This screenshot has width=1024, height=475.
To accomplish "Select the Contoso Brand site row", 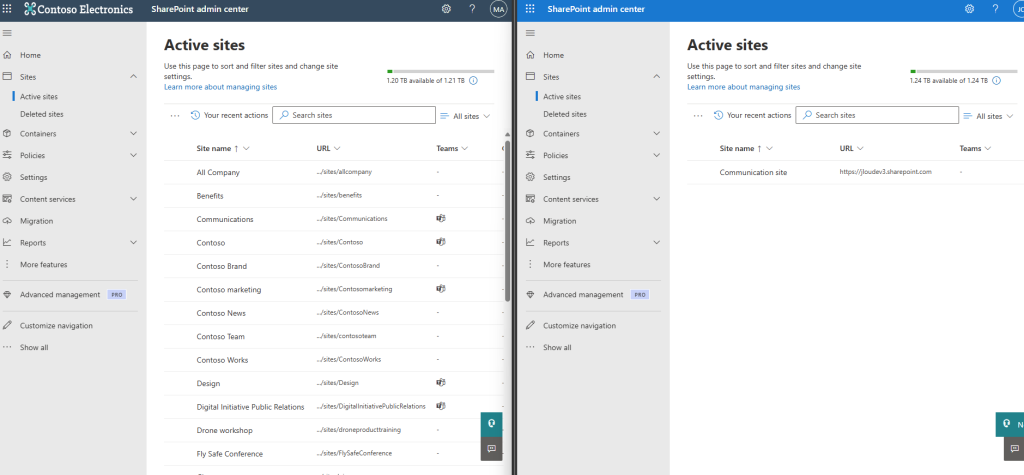I will pos(333,266).
